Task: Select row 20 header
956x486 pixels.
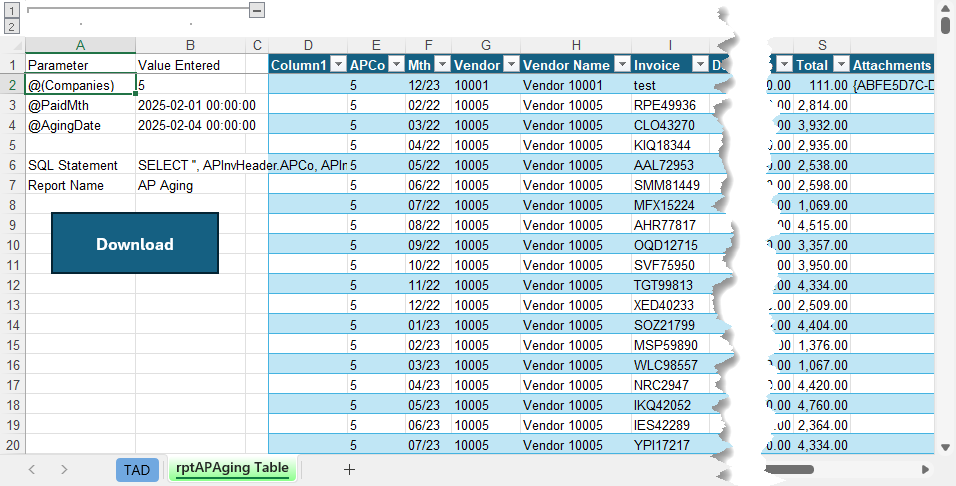Action: [x=12, y=445]
